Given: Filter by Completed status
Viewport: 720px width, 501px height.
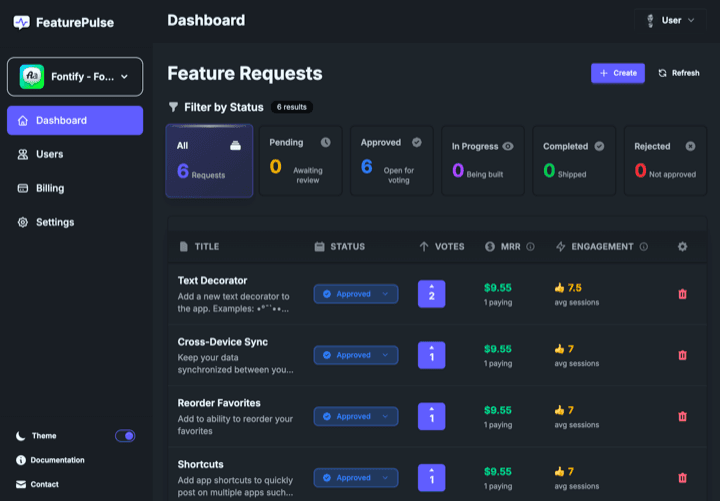Looking at the screenshot, I should (x=574, y=161).
